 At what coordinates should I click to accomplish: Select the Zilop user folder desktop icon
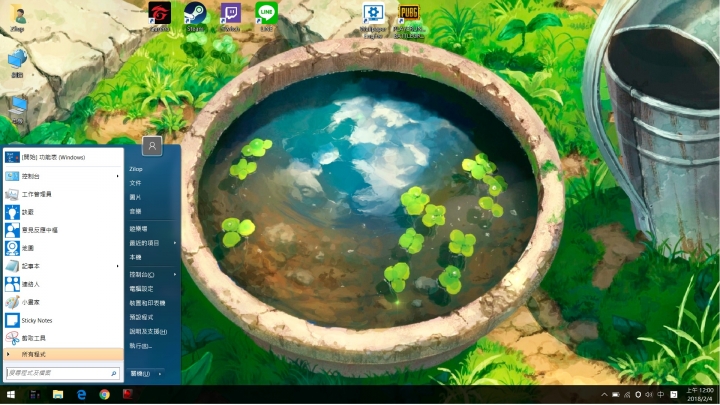pos(17,17)
